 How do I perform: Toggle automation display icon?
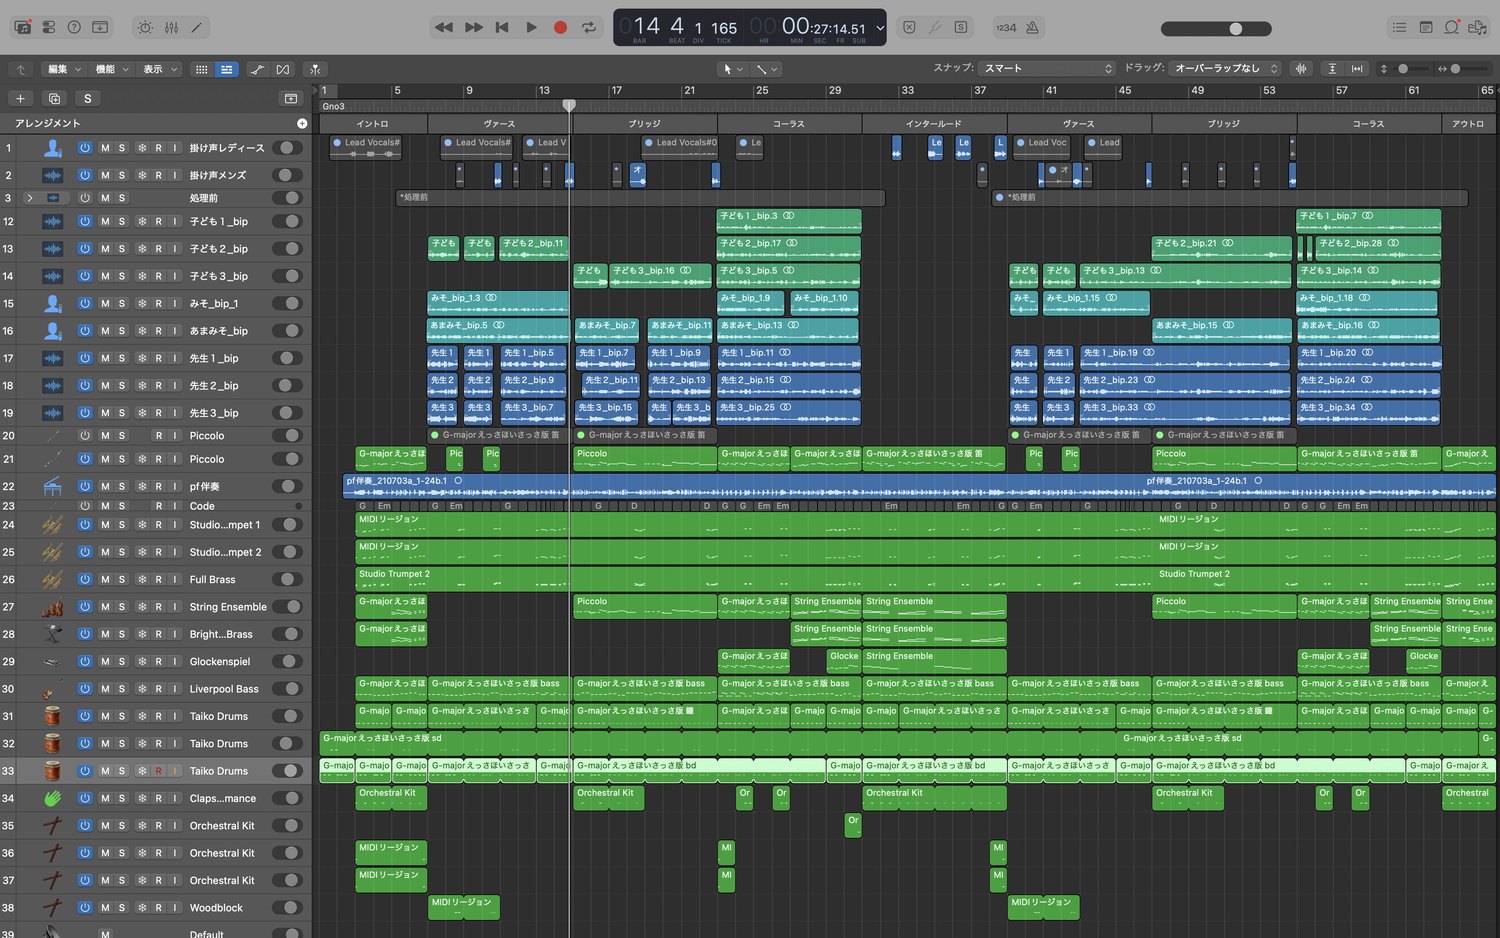[257, 69]
